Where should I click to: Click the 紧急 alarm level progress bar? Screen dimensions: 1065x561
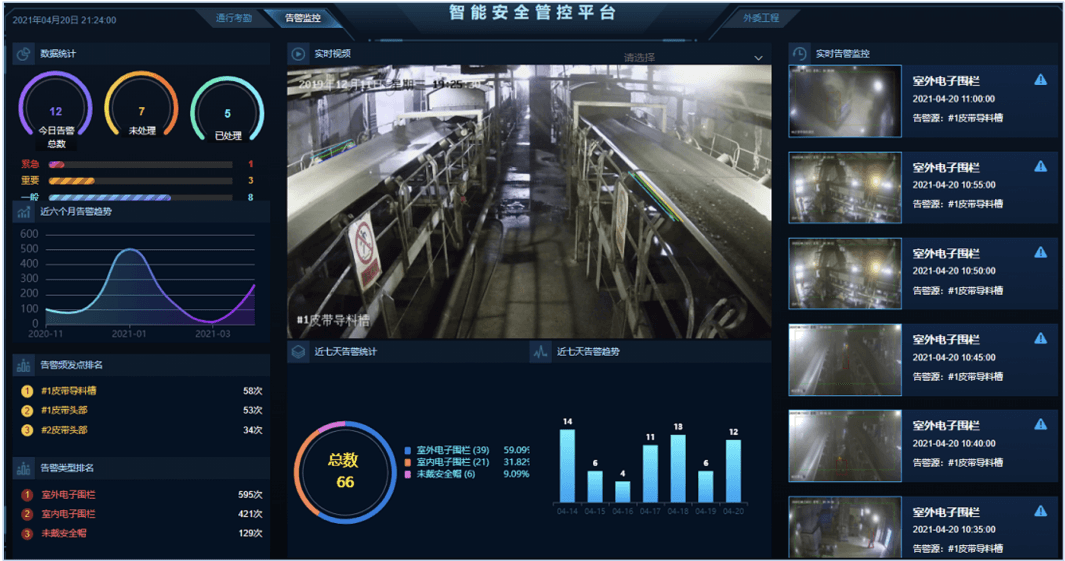140,164
